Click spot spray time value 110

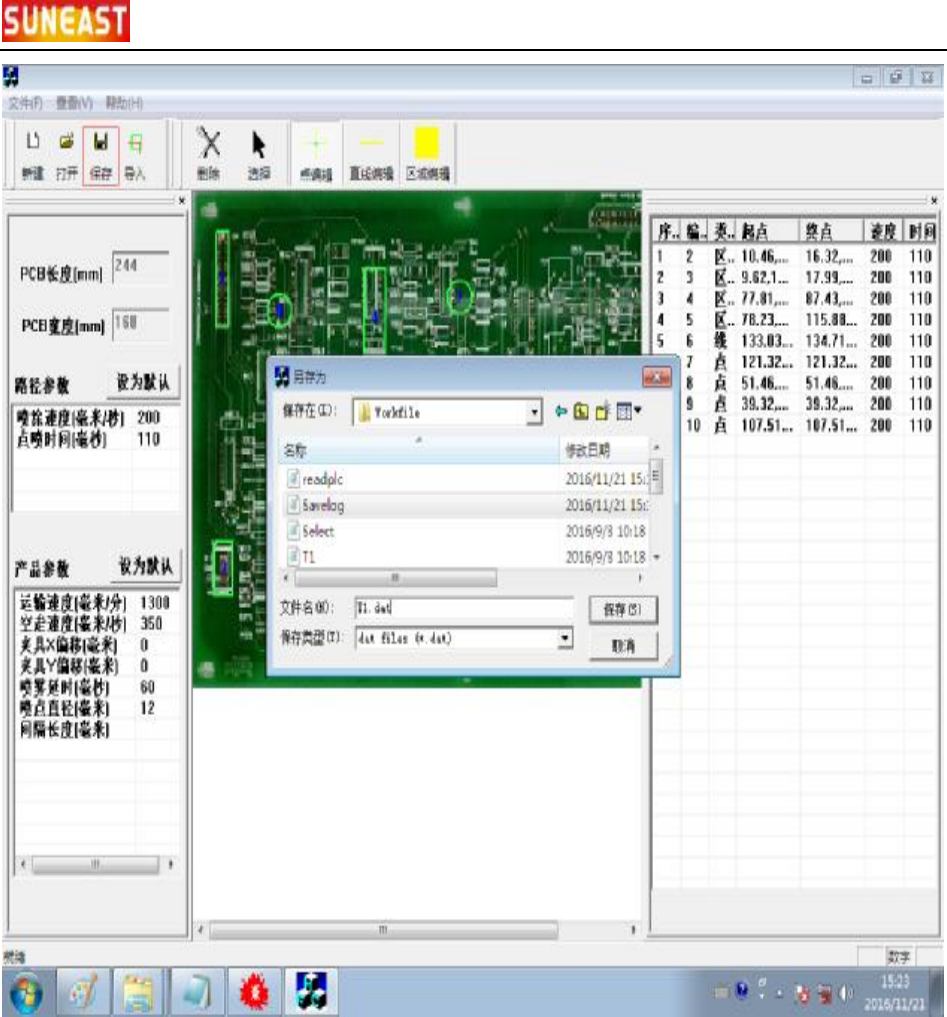pyautogui.click(x=149, y=439)
